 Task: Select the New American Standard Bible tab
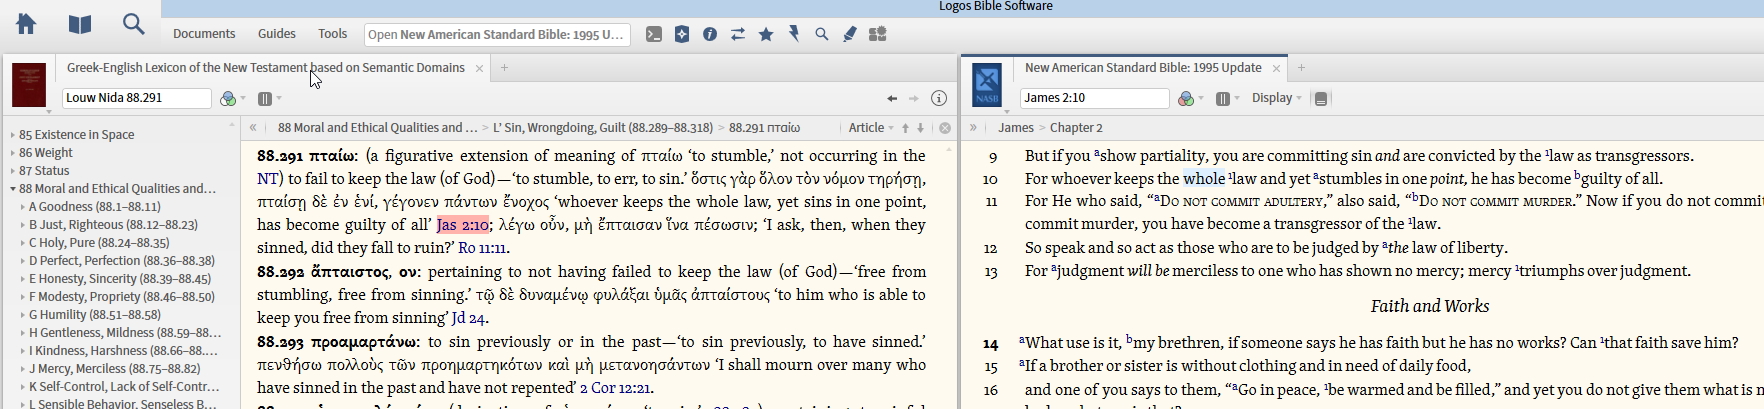point(1143,68)
